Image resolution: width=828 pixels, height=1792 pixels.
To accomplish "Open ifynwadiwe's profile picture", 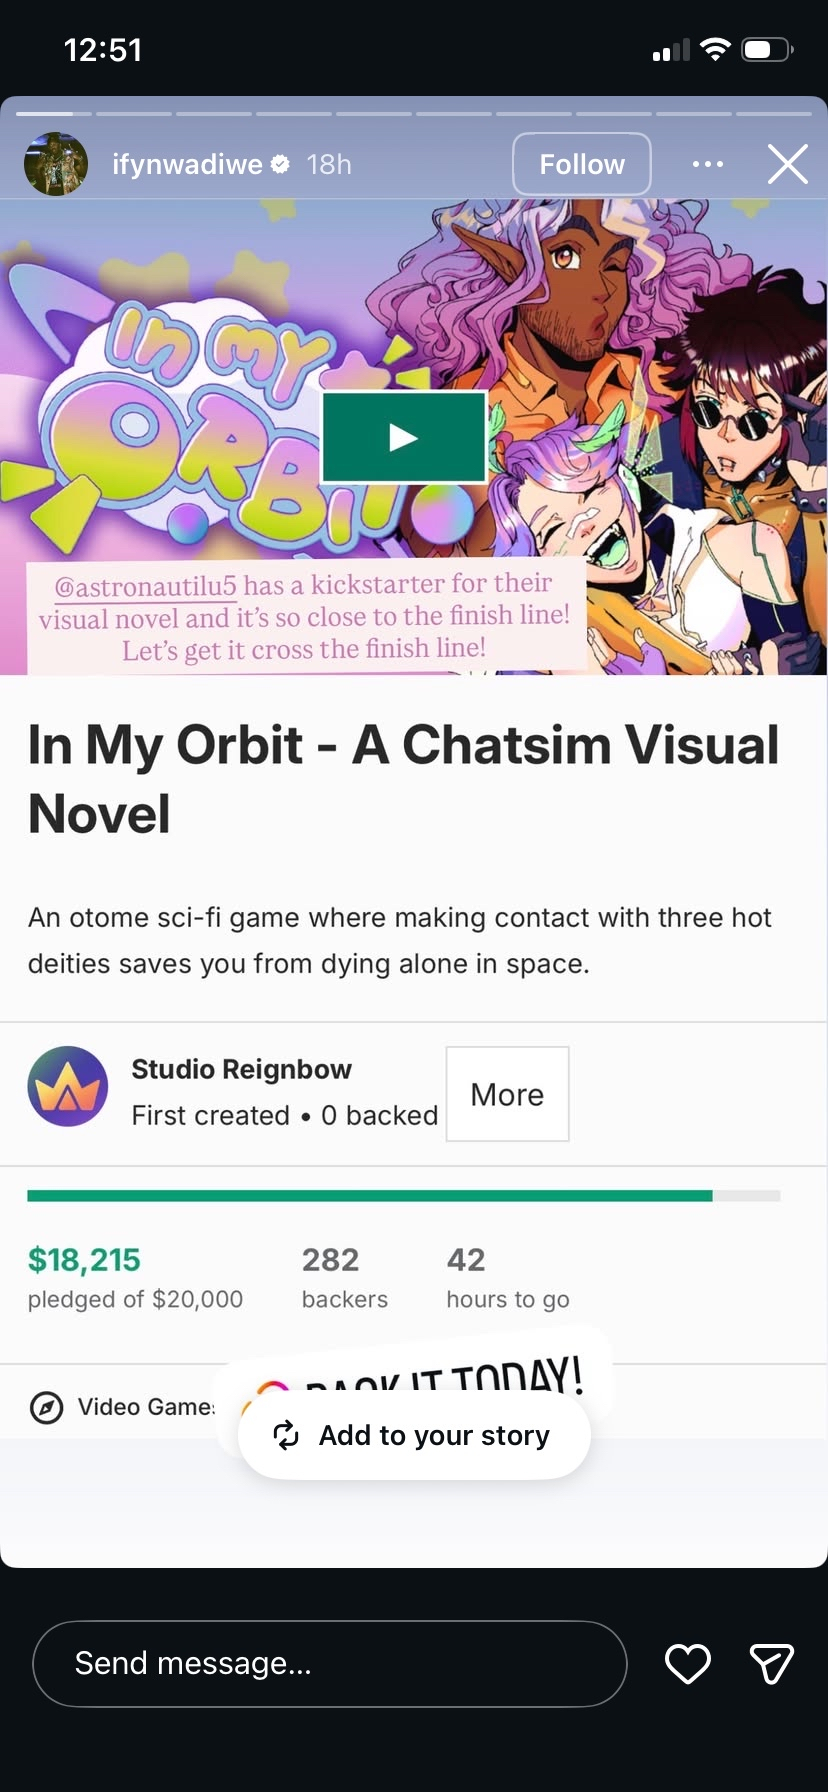I will pos(56,164).
